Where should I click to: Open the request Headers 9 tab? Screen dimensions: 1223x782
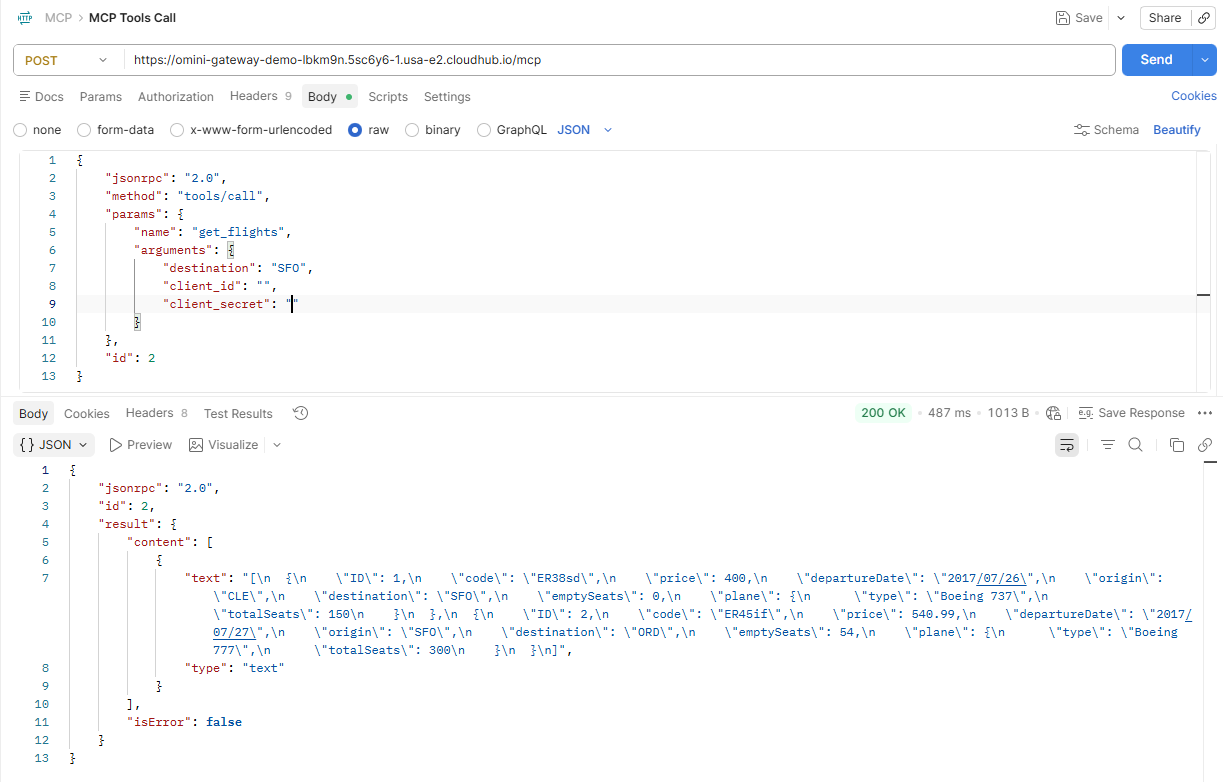coord(261,96)
